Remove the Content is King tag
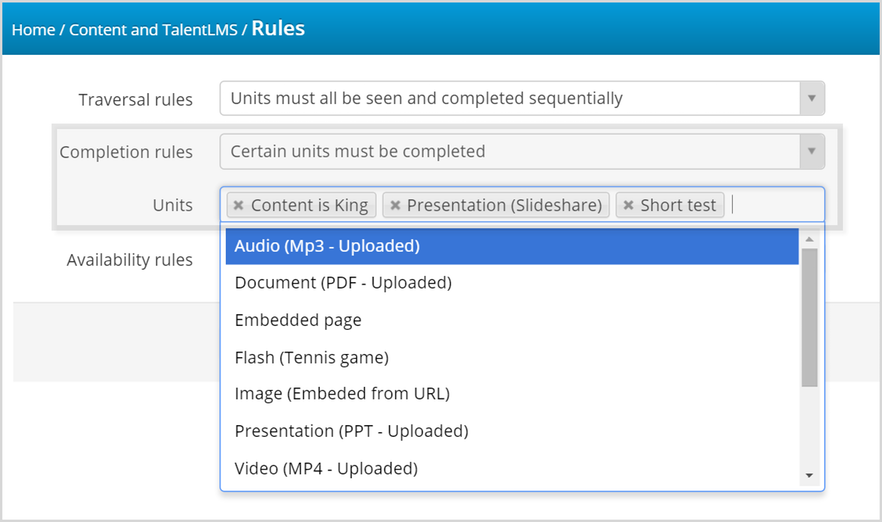The image size is (882, 522). 238,205
